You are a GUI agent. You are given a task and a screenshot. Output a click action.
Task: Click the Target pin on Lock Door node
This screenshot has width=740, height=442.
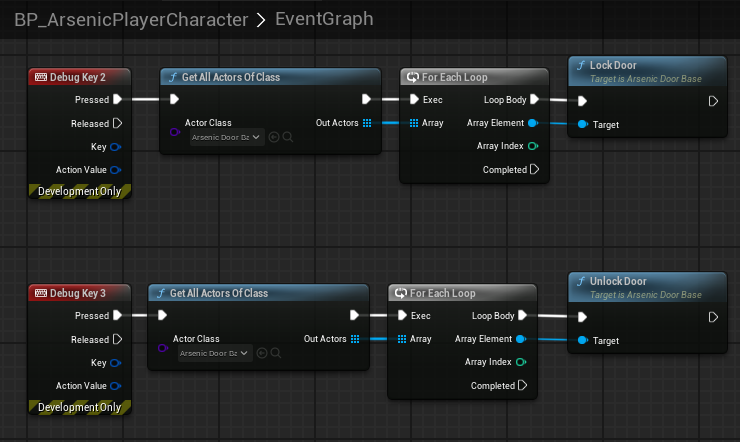click(583, 125)
